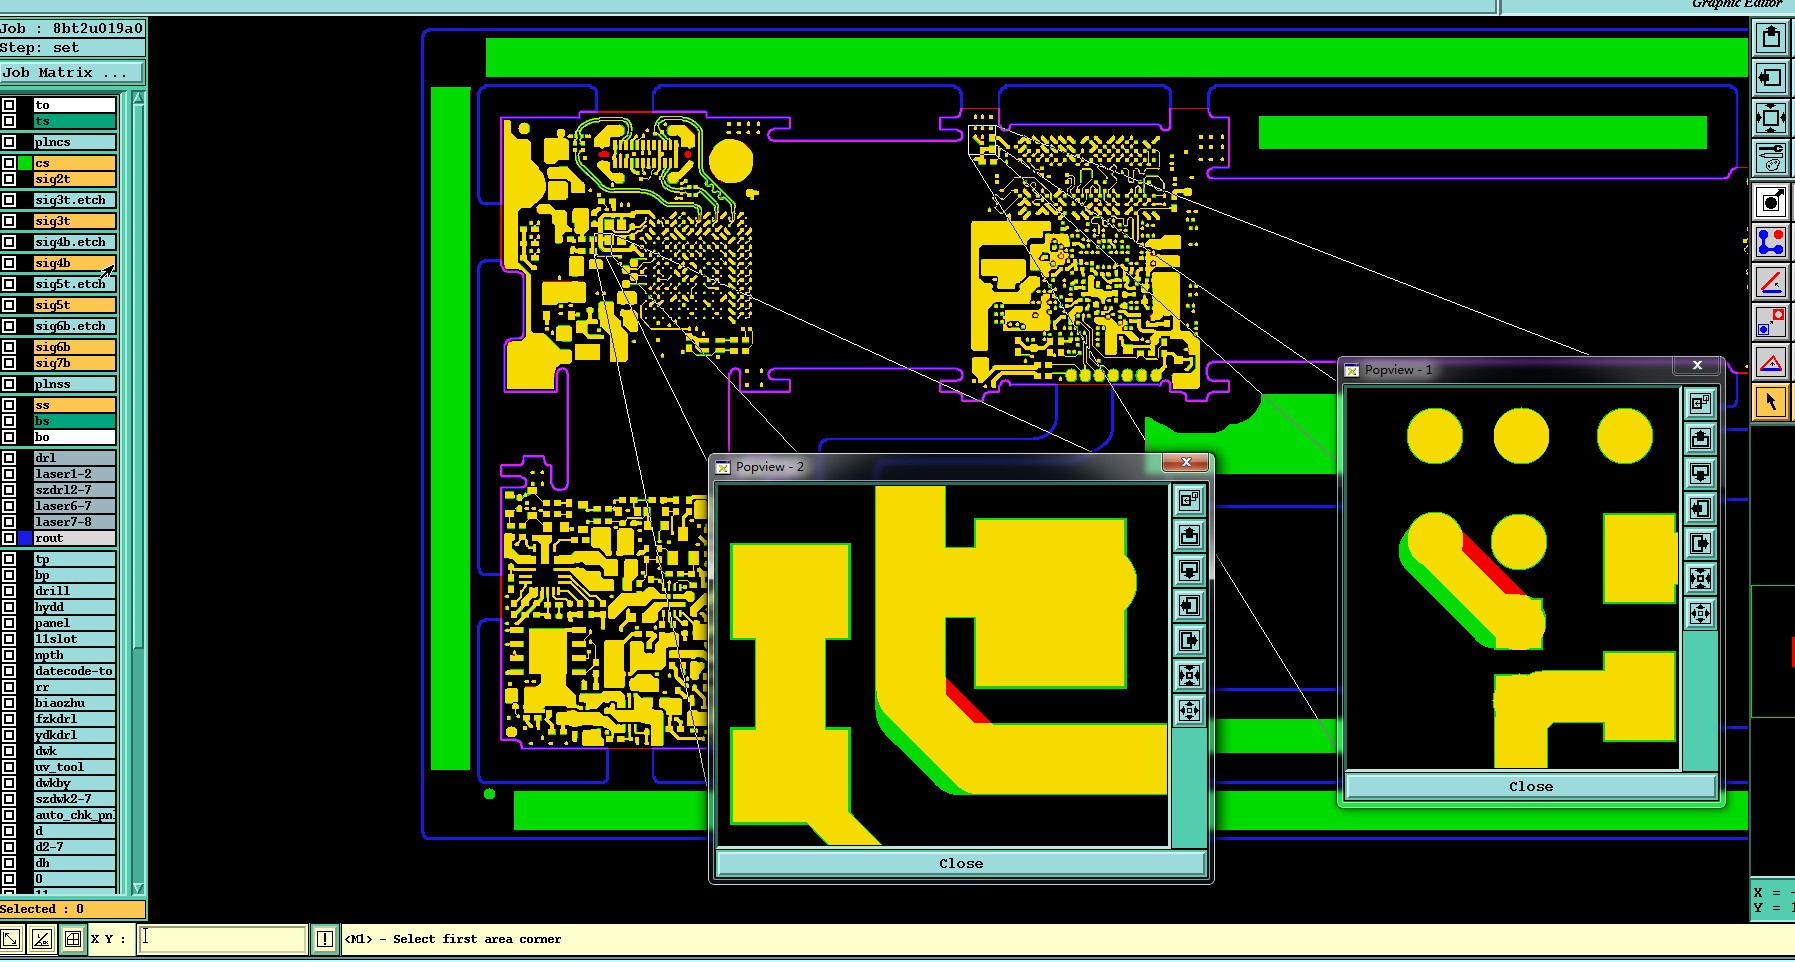Image resolution: width=1795 pixels, height=962 pixels.
Task: Click the pan left icon in main toolbar
Action: point(1771,78)
